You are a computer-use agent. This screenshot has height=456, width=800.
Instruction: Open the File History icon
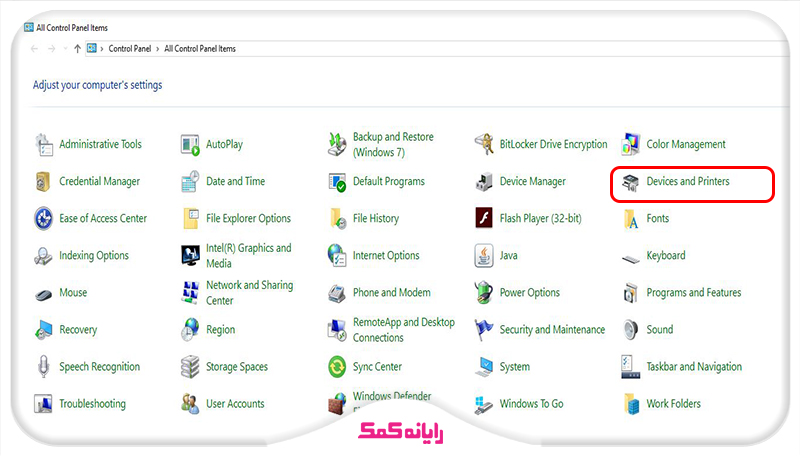point(338,219)
